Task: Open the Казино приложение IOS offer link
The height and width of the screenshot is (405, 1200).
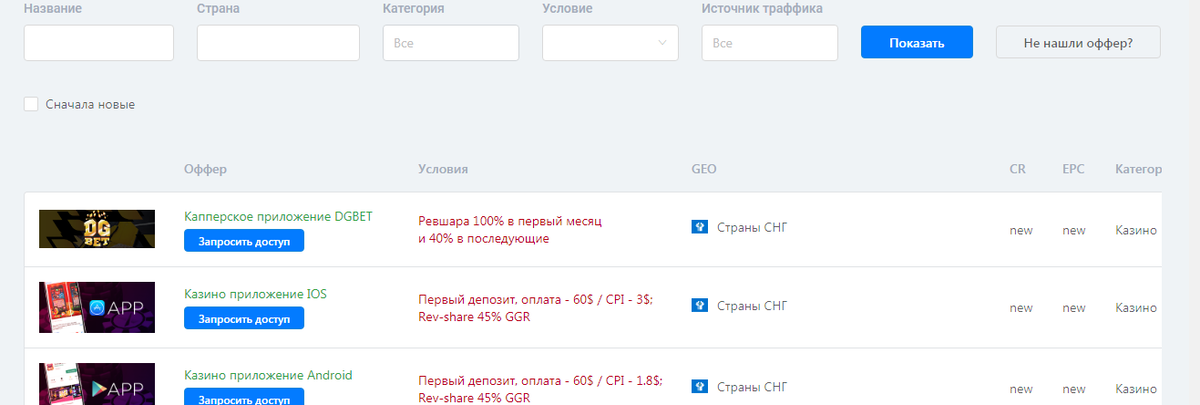Action: point(255,294)
